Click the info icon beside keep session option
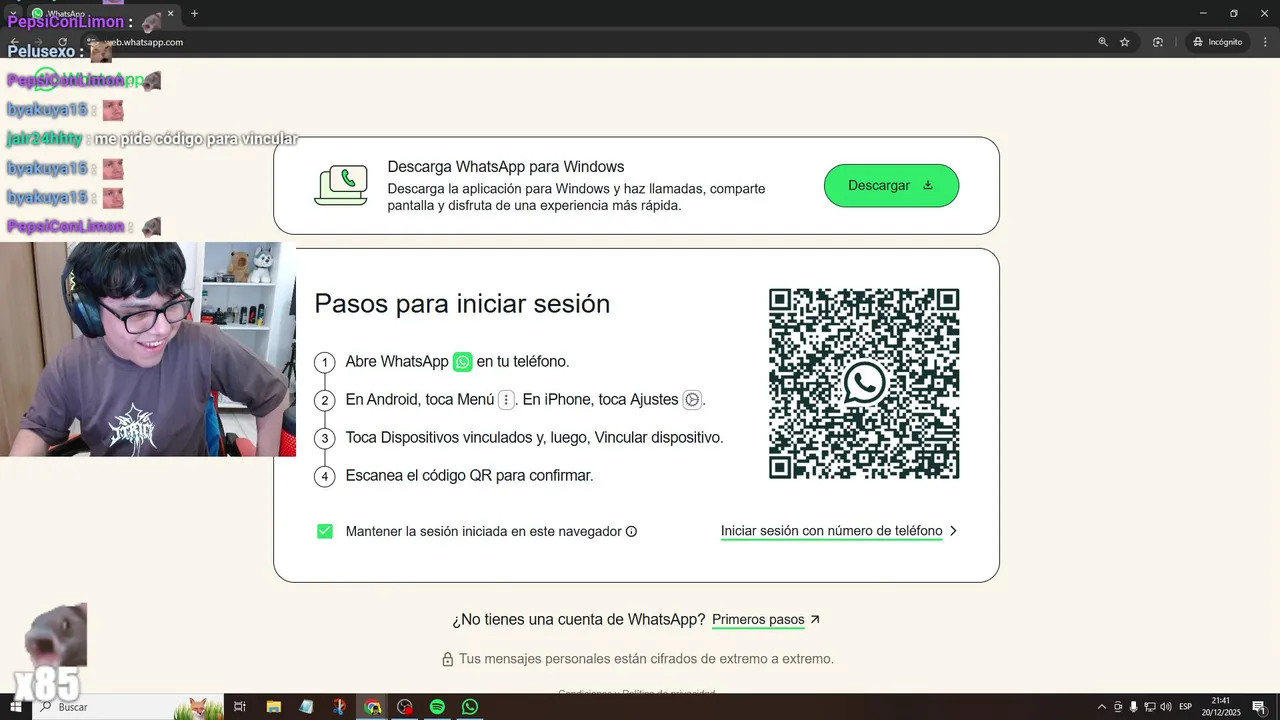This screenshot has width=1280, height=720. (631, 532)
